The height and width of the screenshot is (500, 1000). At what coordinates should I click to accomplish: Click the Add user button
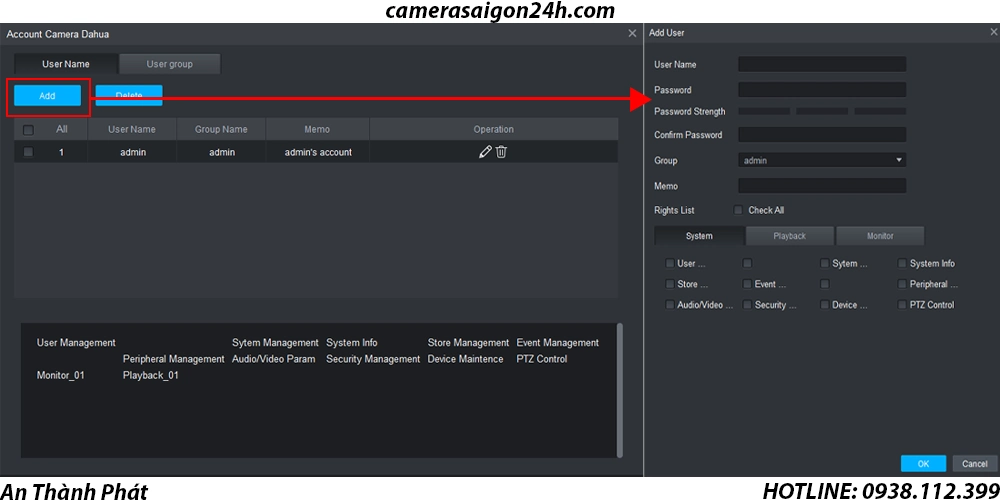[x=47, y=96]
